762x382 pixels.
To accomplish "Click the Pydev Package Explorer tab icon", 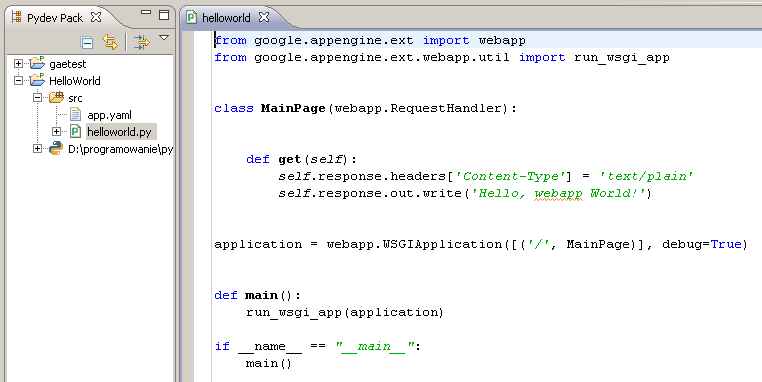I will coord(17,17).
